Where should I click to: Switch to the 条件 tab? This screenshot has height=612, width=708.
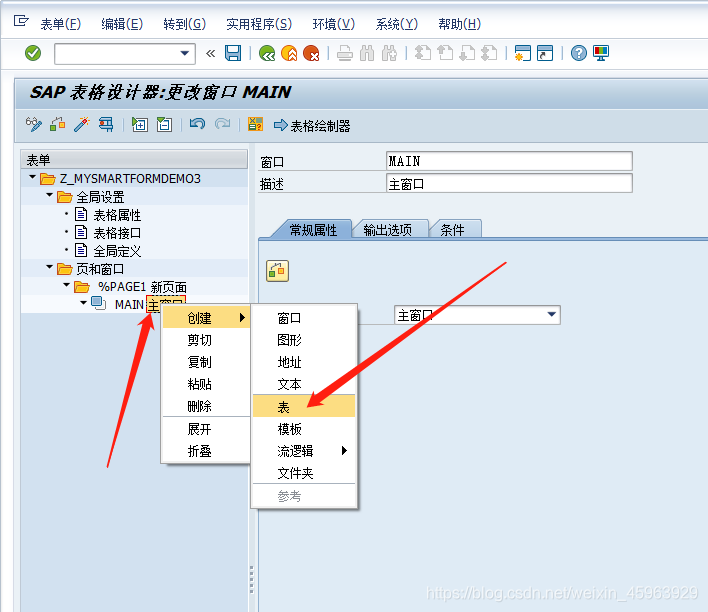click(x=452, y=230)
